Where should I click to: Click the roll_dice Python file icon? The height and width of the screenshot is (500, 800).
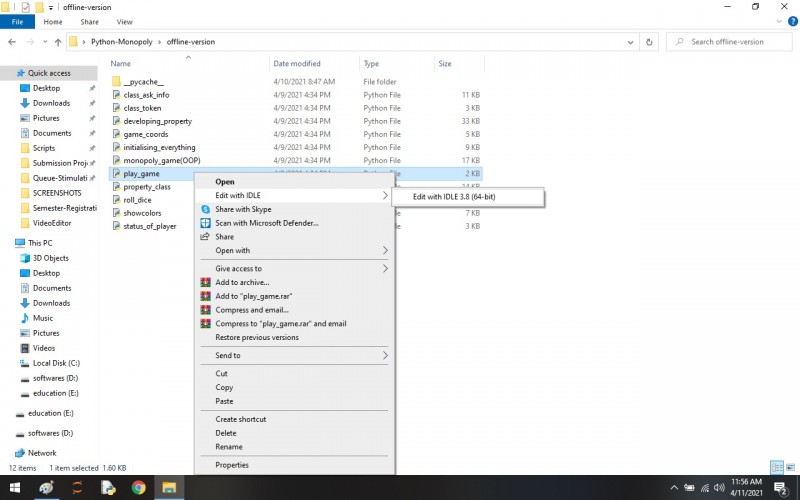click(116, 200)
